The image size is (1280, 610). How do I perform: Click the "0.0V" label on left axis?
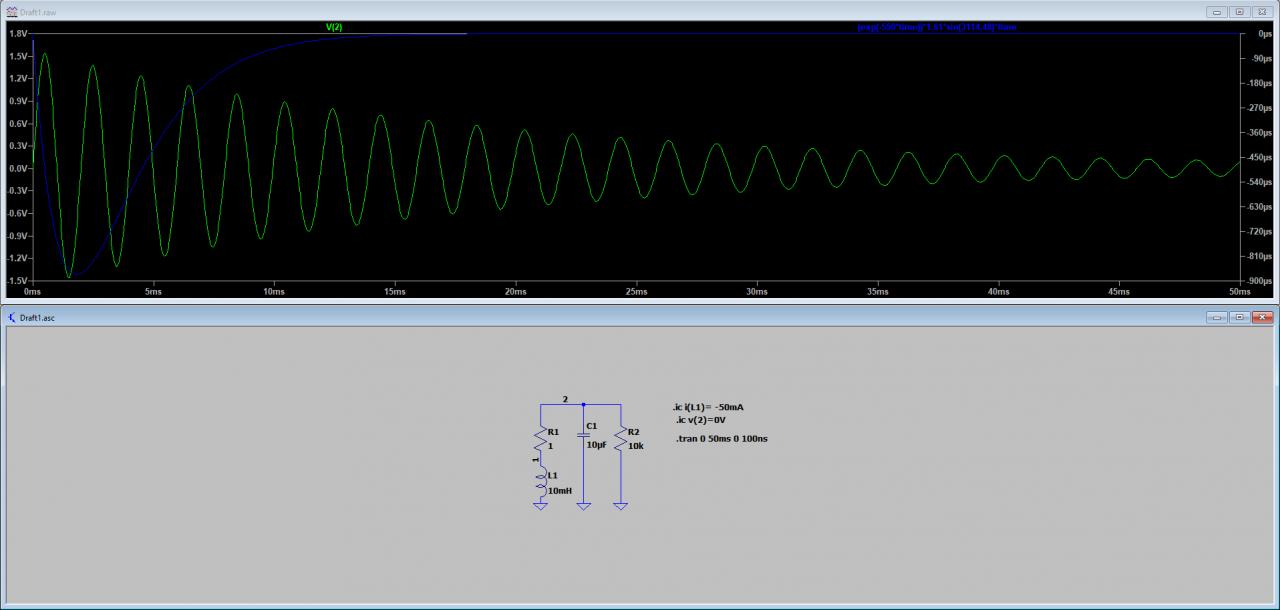click(18, 169)
